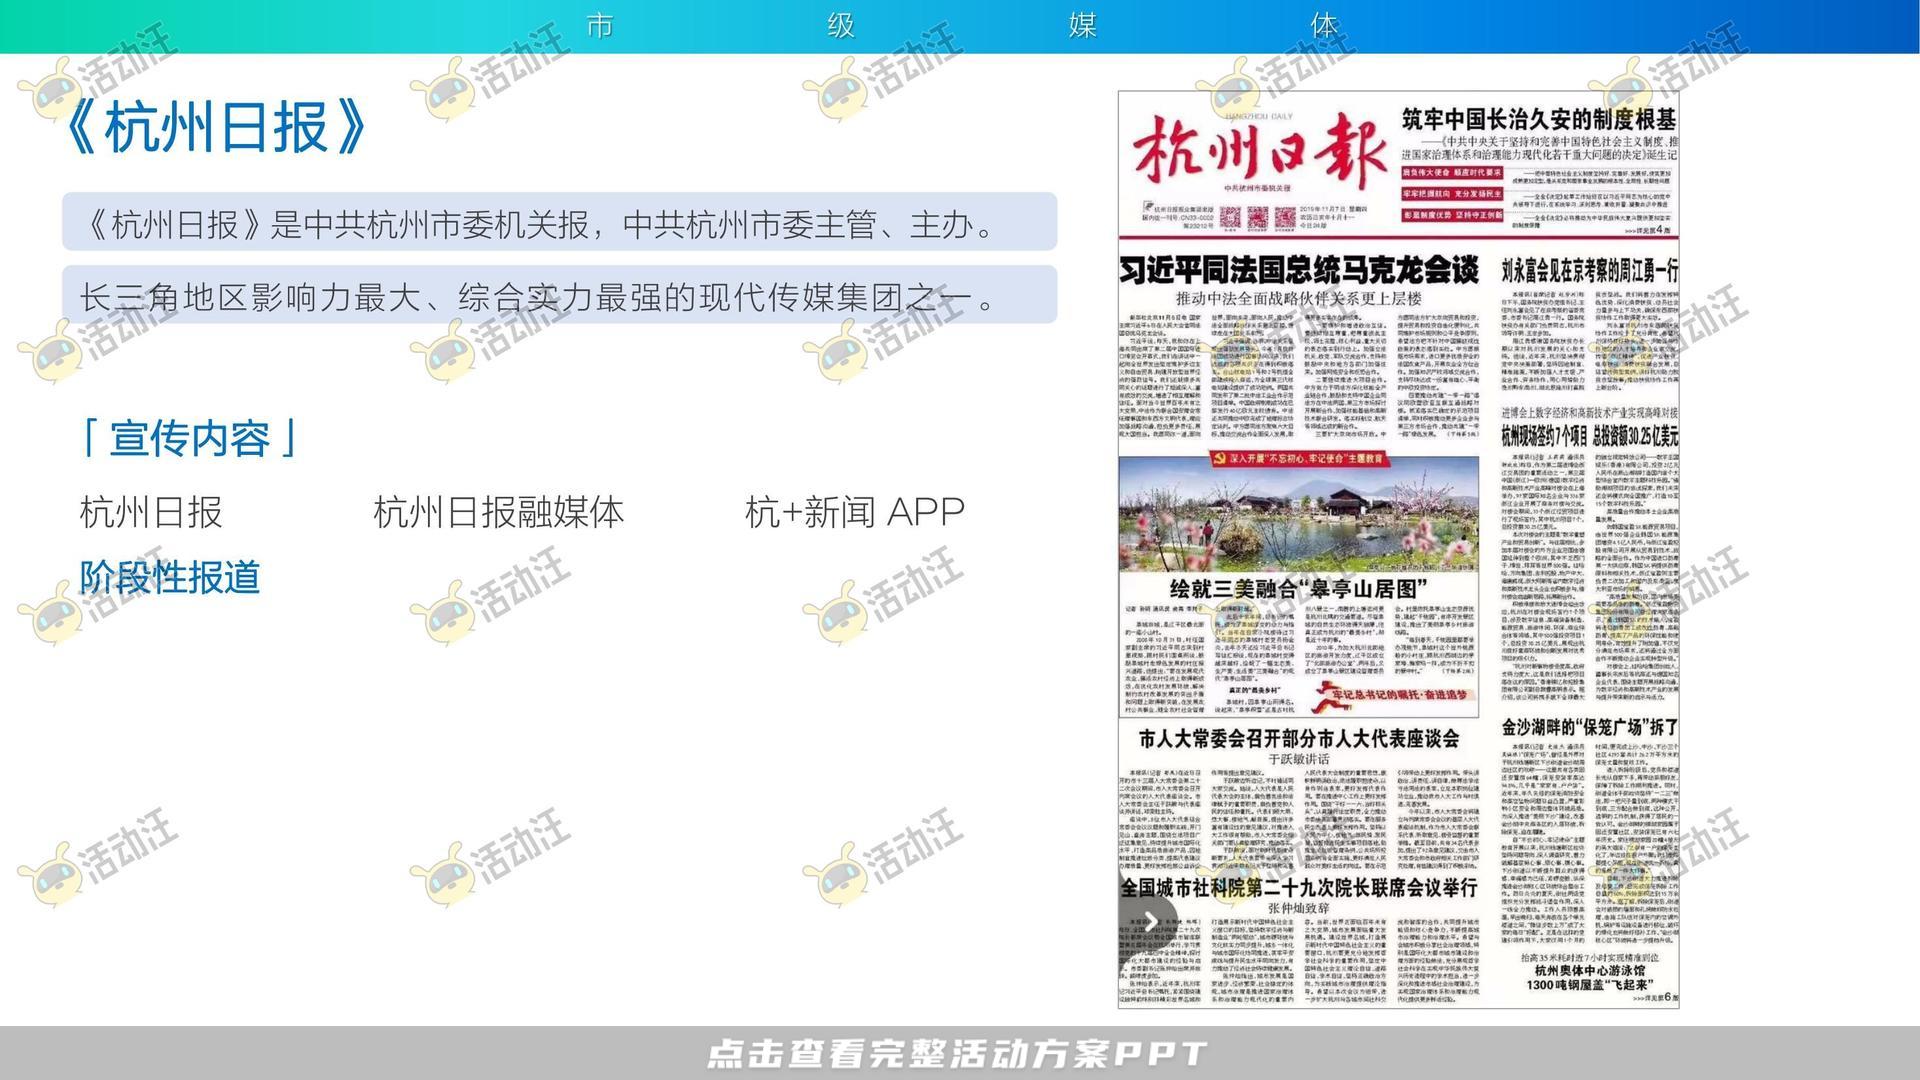Click headline '习近平同法国总统马克龙会谈'
The width and height of the screenshot is (1920, 1080).
click(1298, 270)
